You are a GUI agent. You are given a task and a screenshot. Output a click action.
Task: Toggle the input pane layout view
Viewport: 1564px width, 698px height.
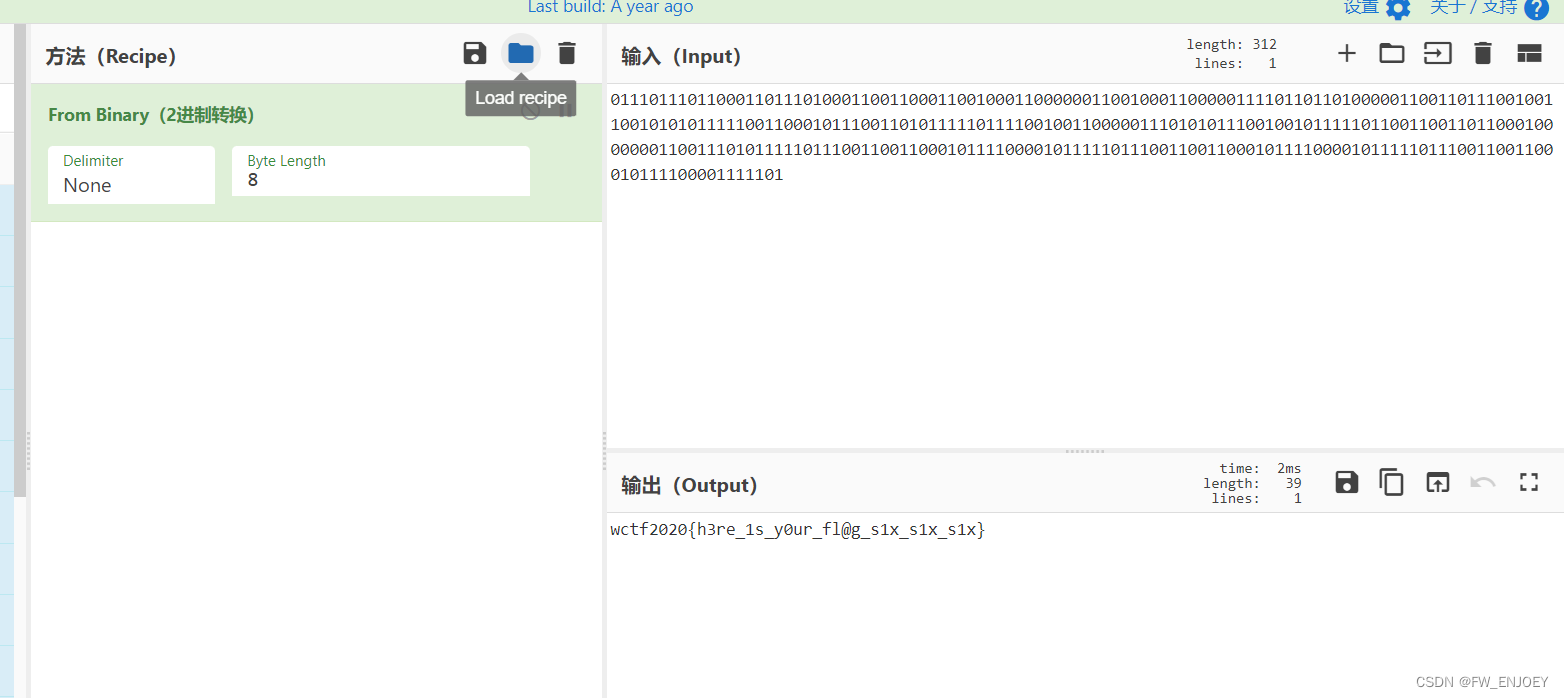1529,52
